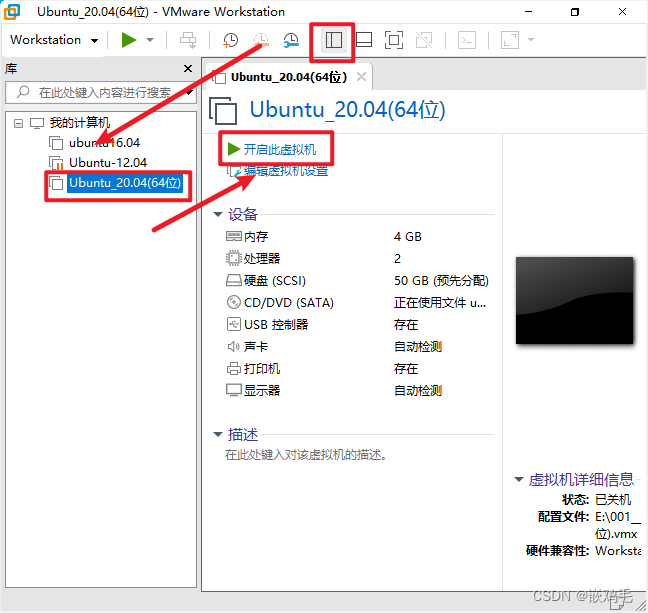This screenshot has width=648, height=613.
Task: Click the virtual machine screen thumbnail
Action: point(574,301)
